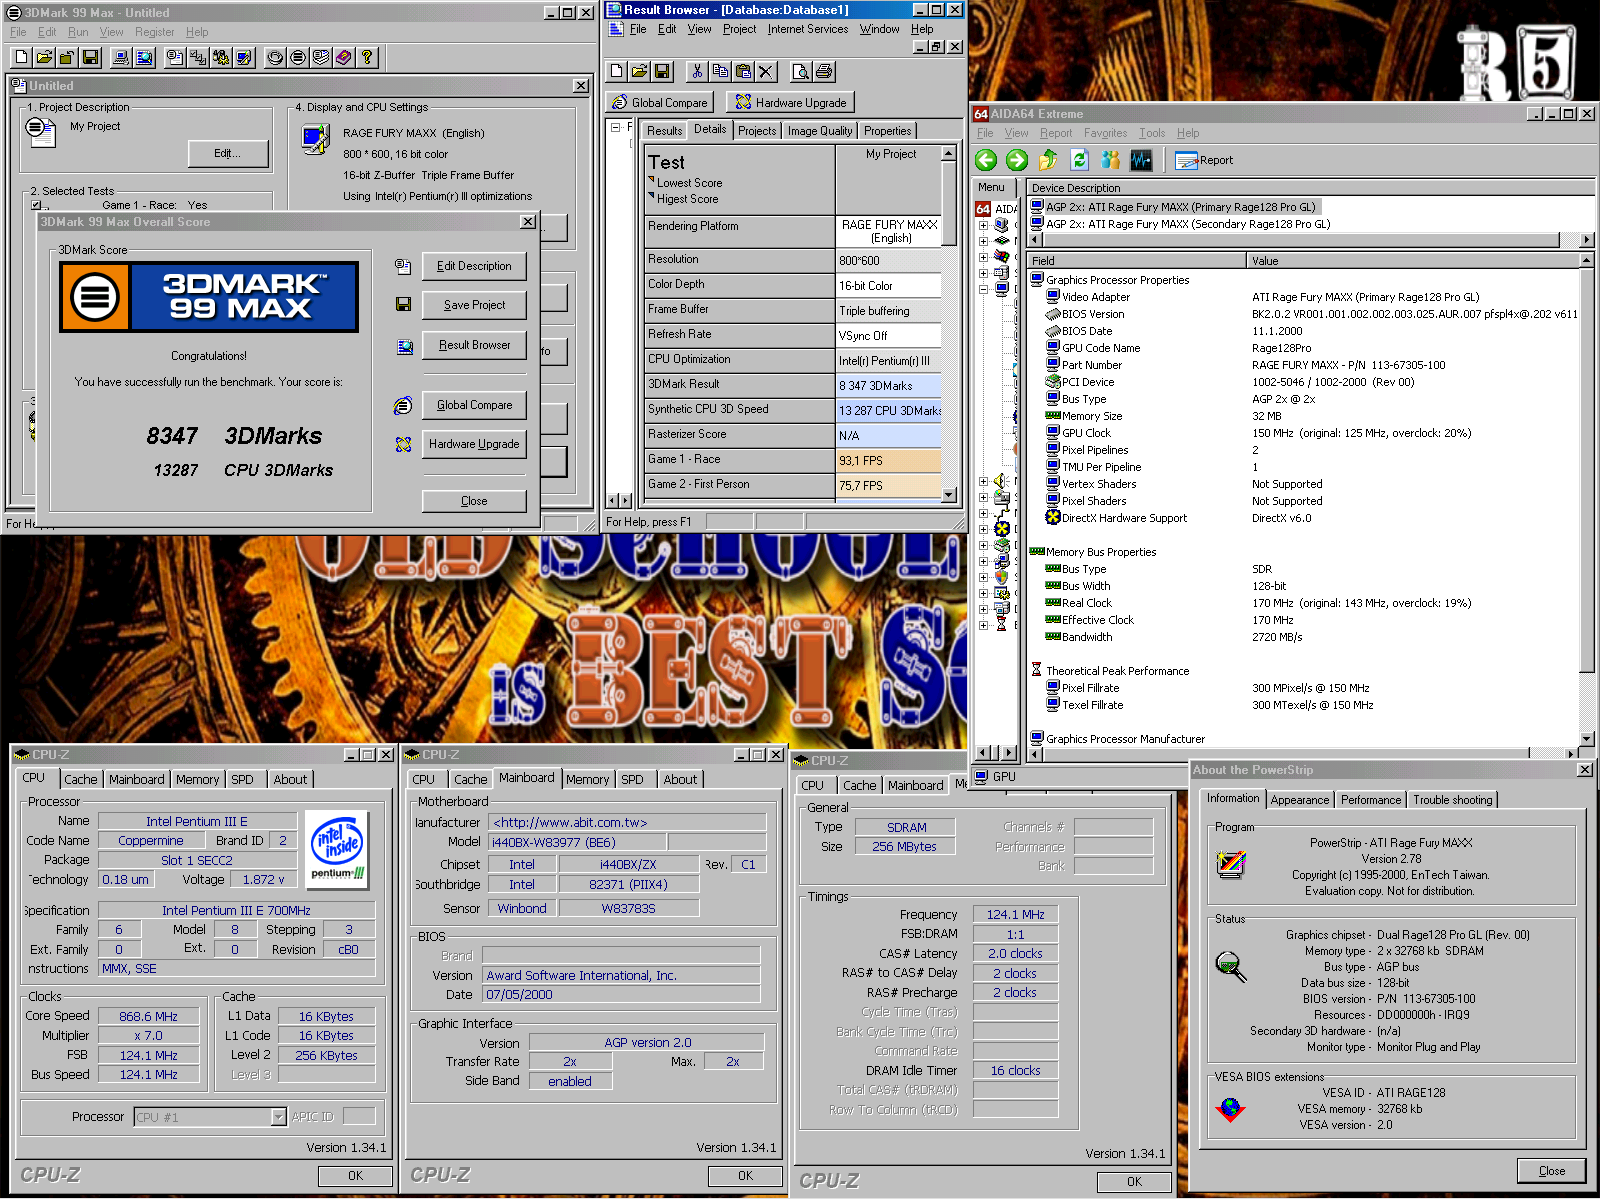
Task: Click Cut scissors icon in Result Browser toolbar
Action: click(697, 71)
